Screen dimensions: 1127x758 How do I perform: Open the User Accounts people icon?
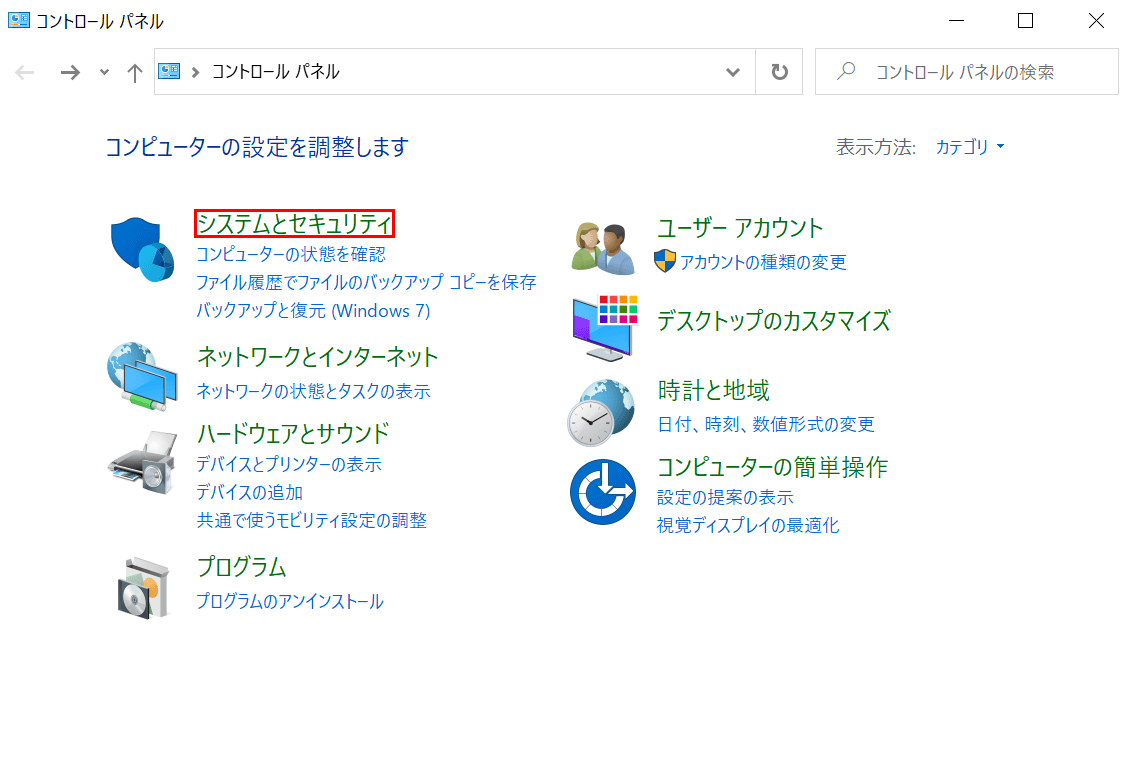pyautogui.click(x=603, y=249)
